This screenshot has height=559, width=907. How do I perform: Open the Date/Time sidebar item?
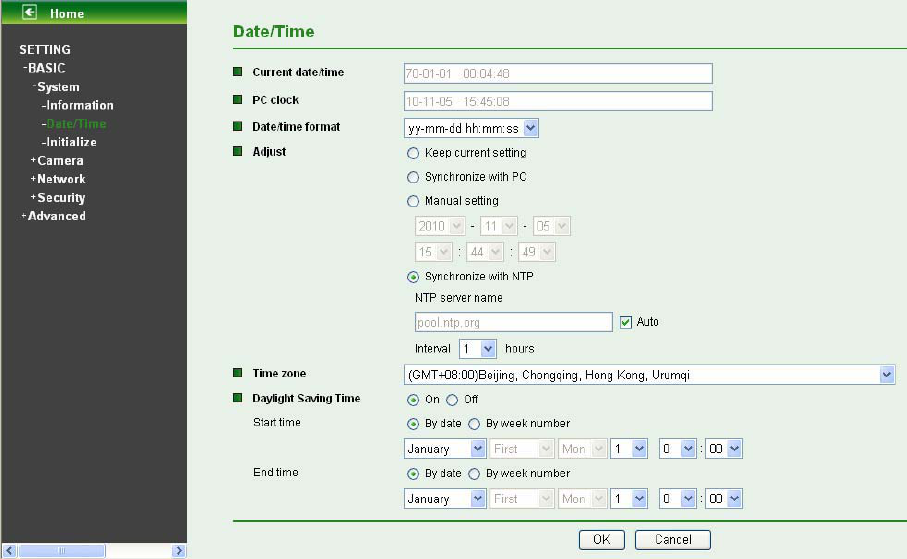click(x=74, y=124)
